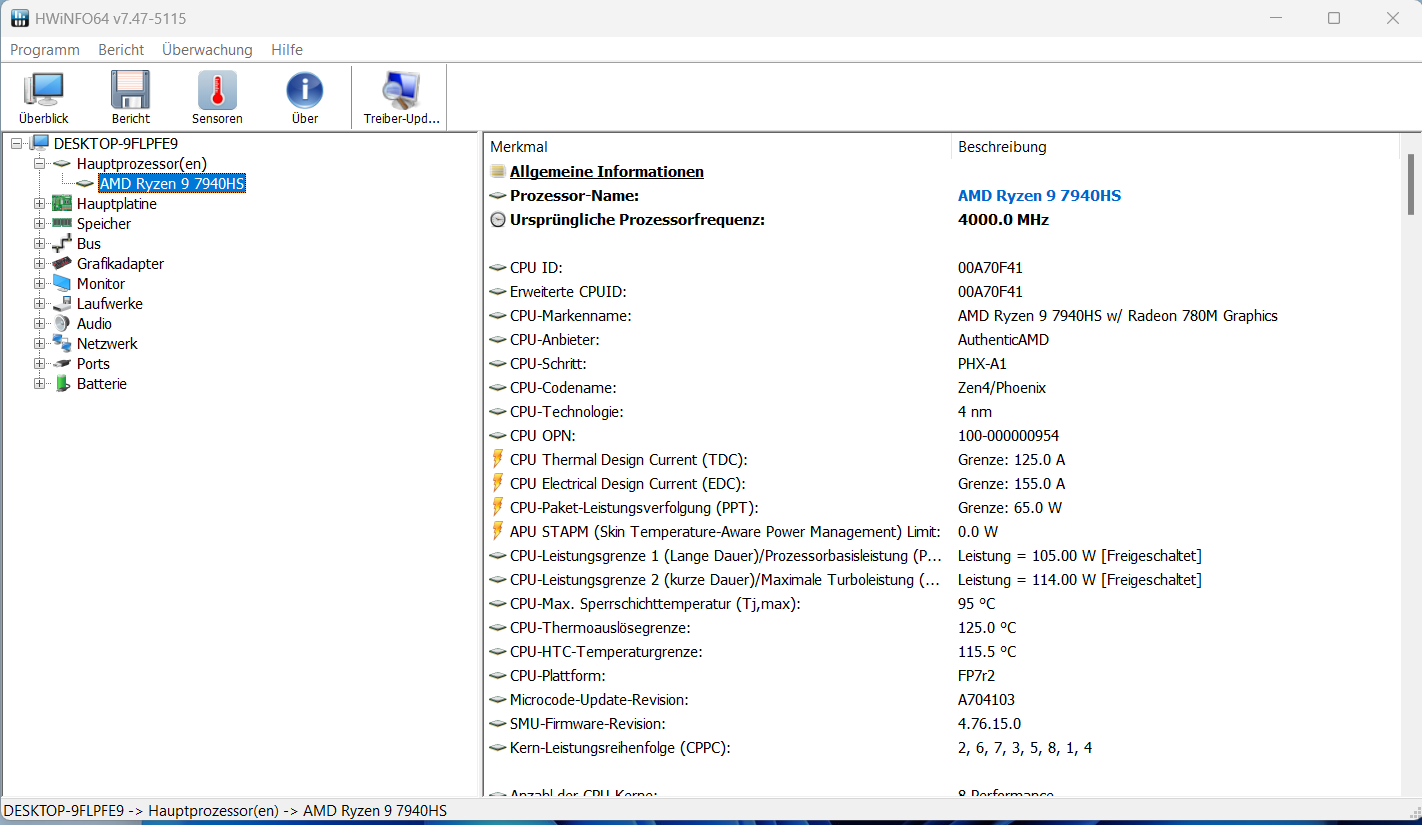Viewport: 1422px width, 825px height.
Task: Select the Ports tree item label
Action: coord(93,363)
